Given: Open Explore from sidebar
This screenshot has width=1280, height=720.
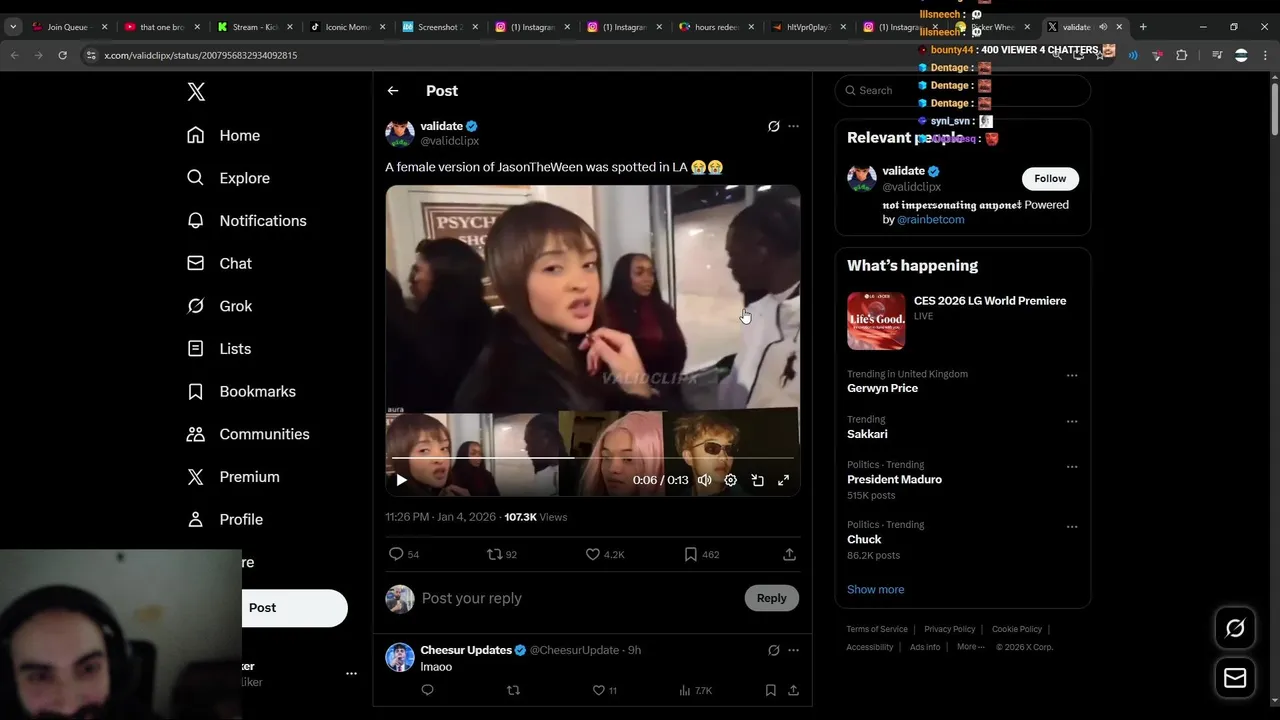Looking at the screenshot, I should click(229, 178).
